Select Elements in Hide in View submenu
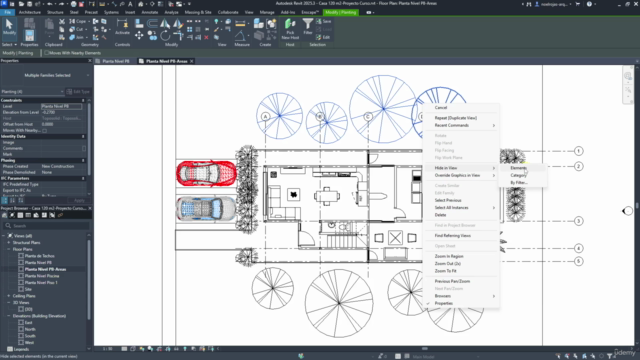The image size is (640, 360). 518,168
